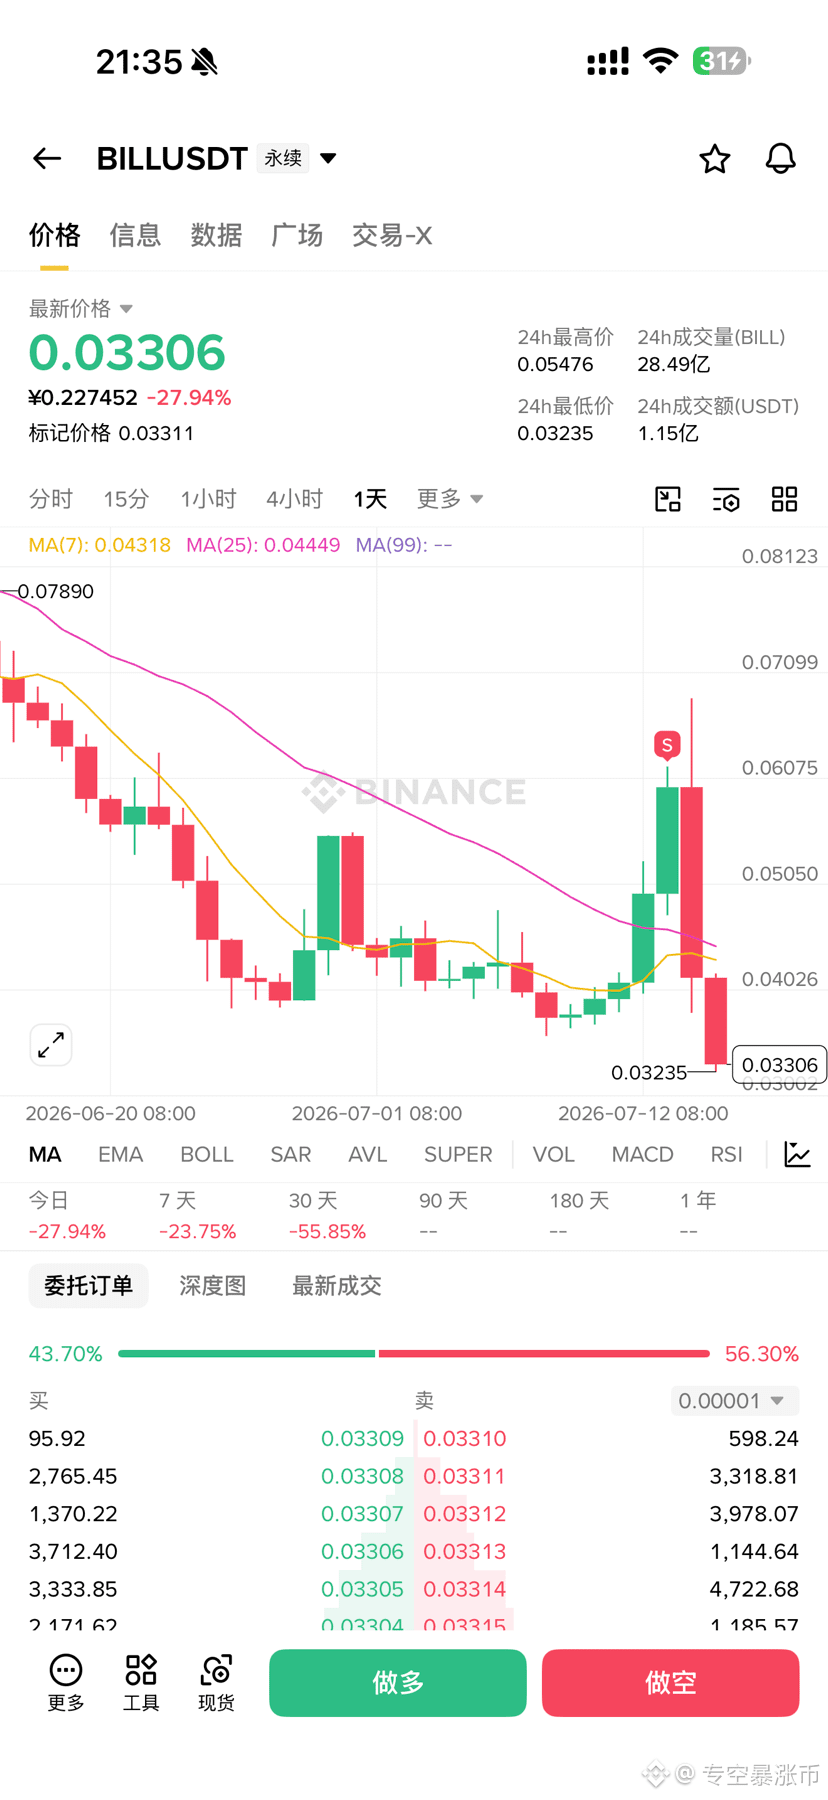Expand the 最新价格 price type dropdown
Viewport: 828px width, 1800px height.
click(x=126, y=308)
